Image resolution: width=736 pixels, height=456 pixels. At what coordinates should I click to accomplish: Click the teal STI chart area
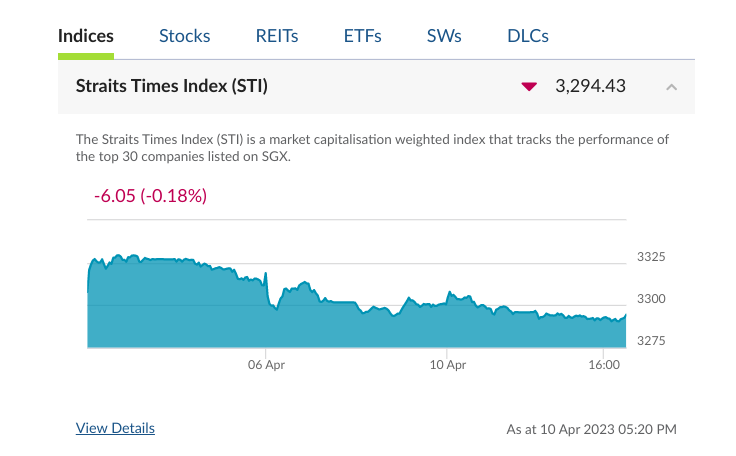click(350, 325)
